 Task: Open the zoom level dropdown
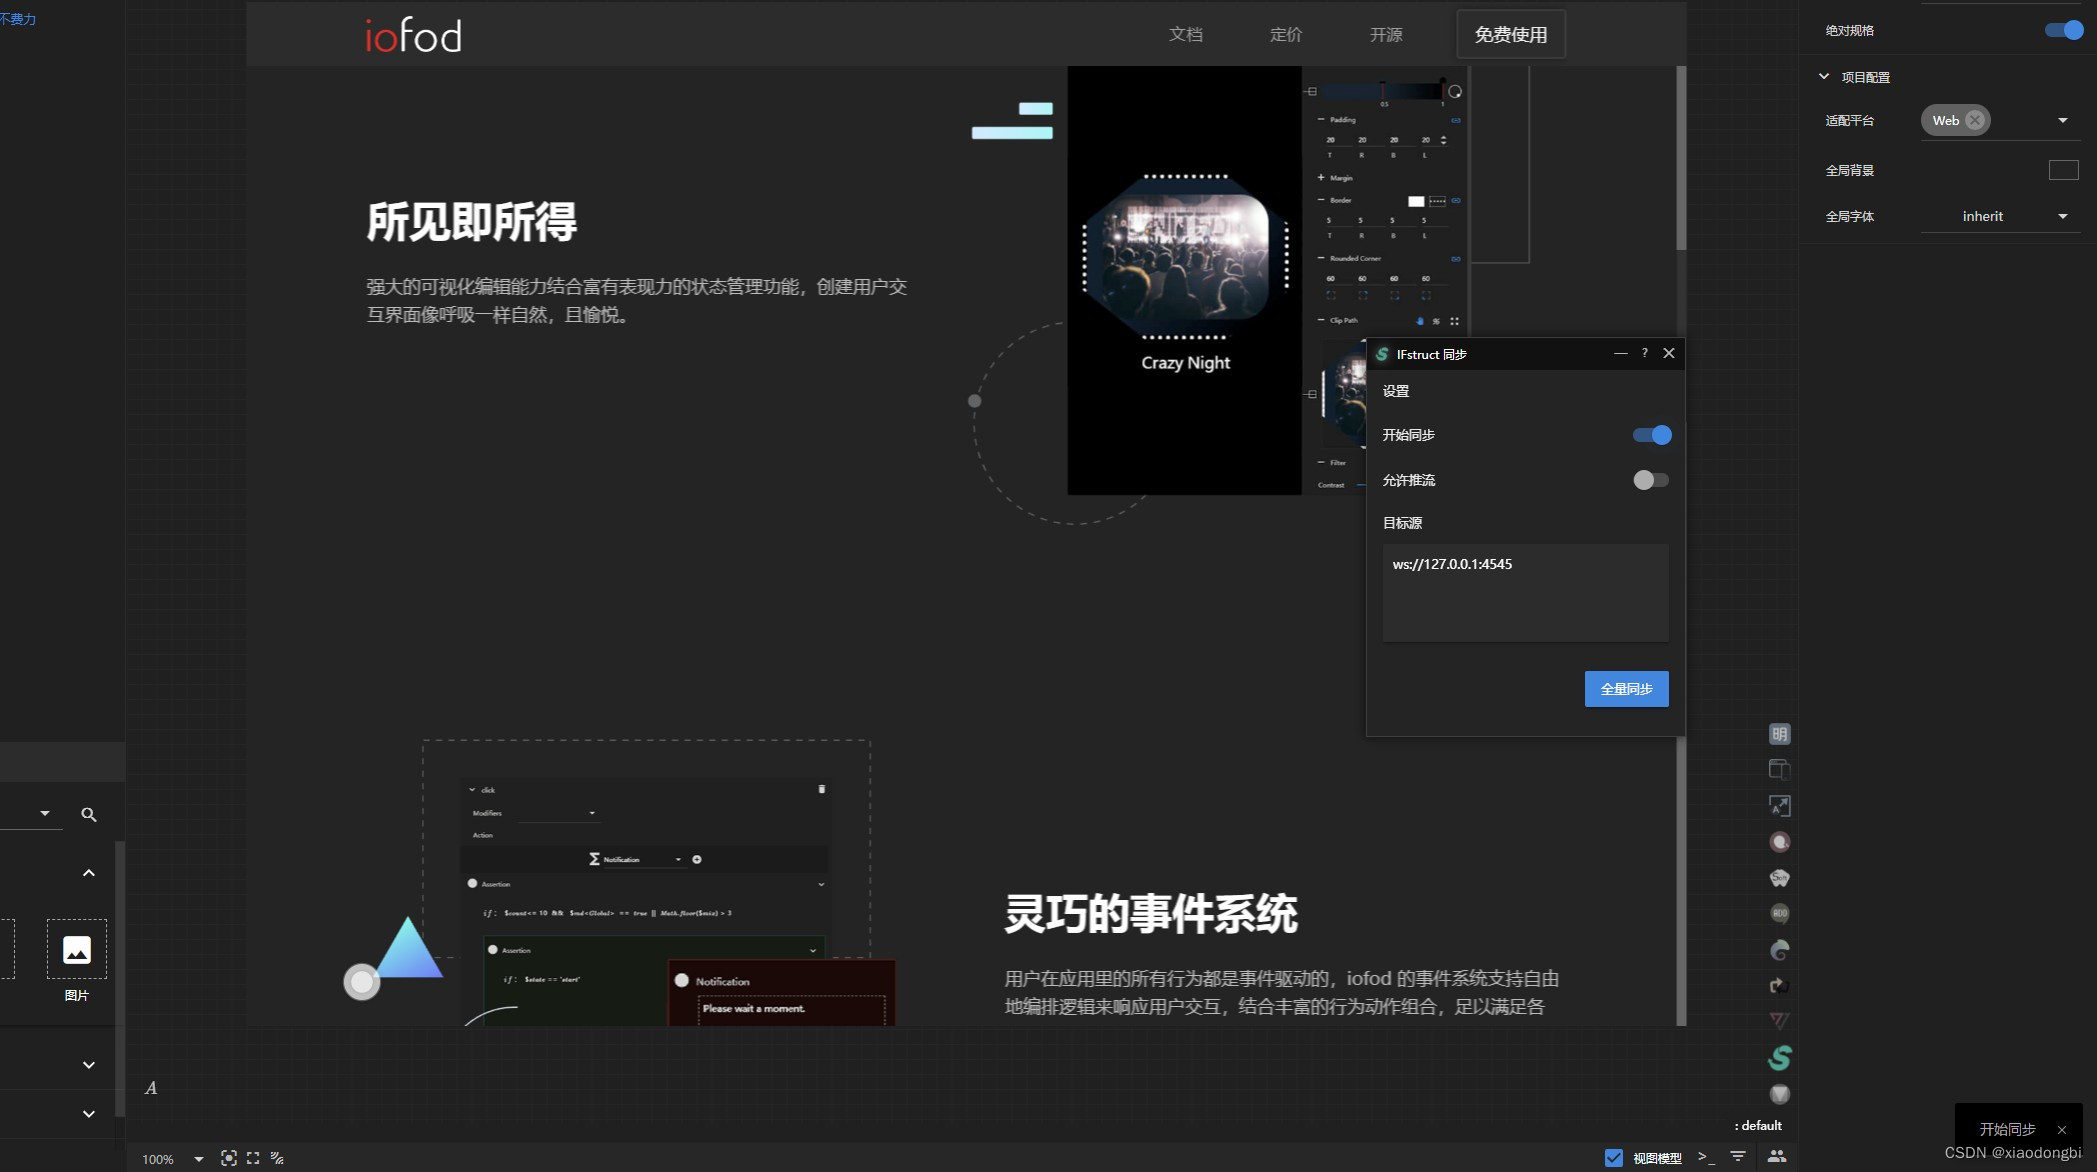(x=198, y=1159)
